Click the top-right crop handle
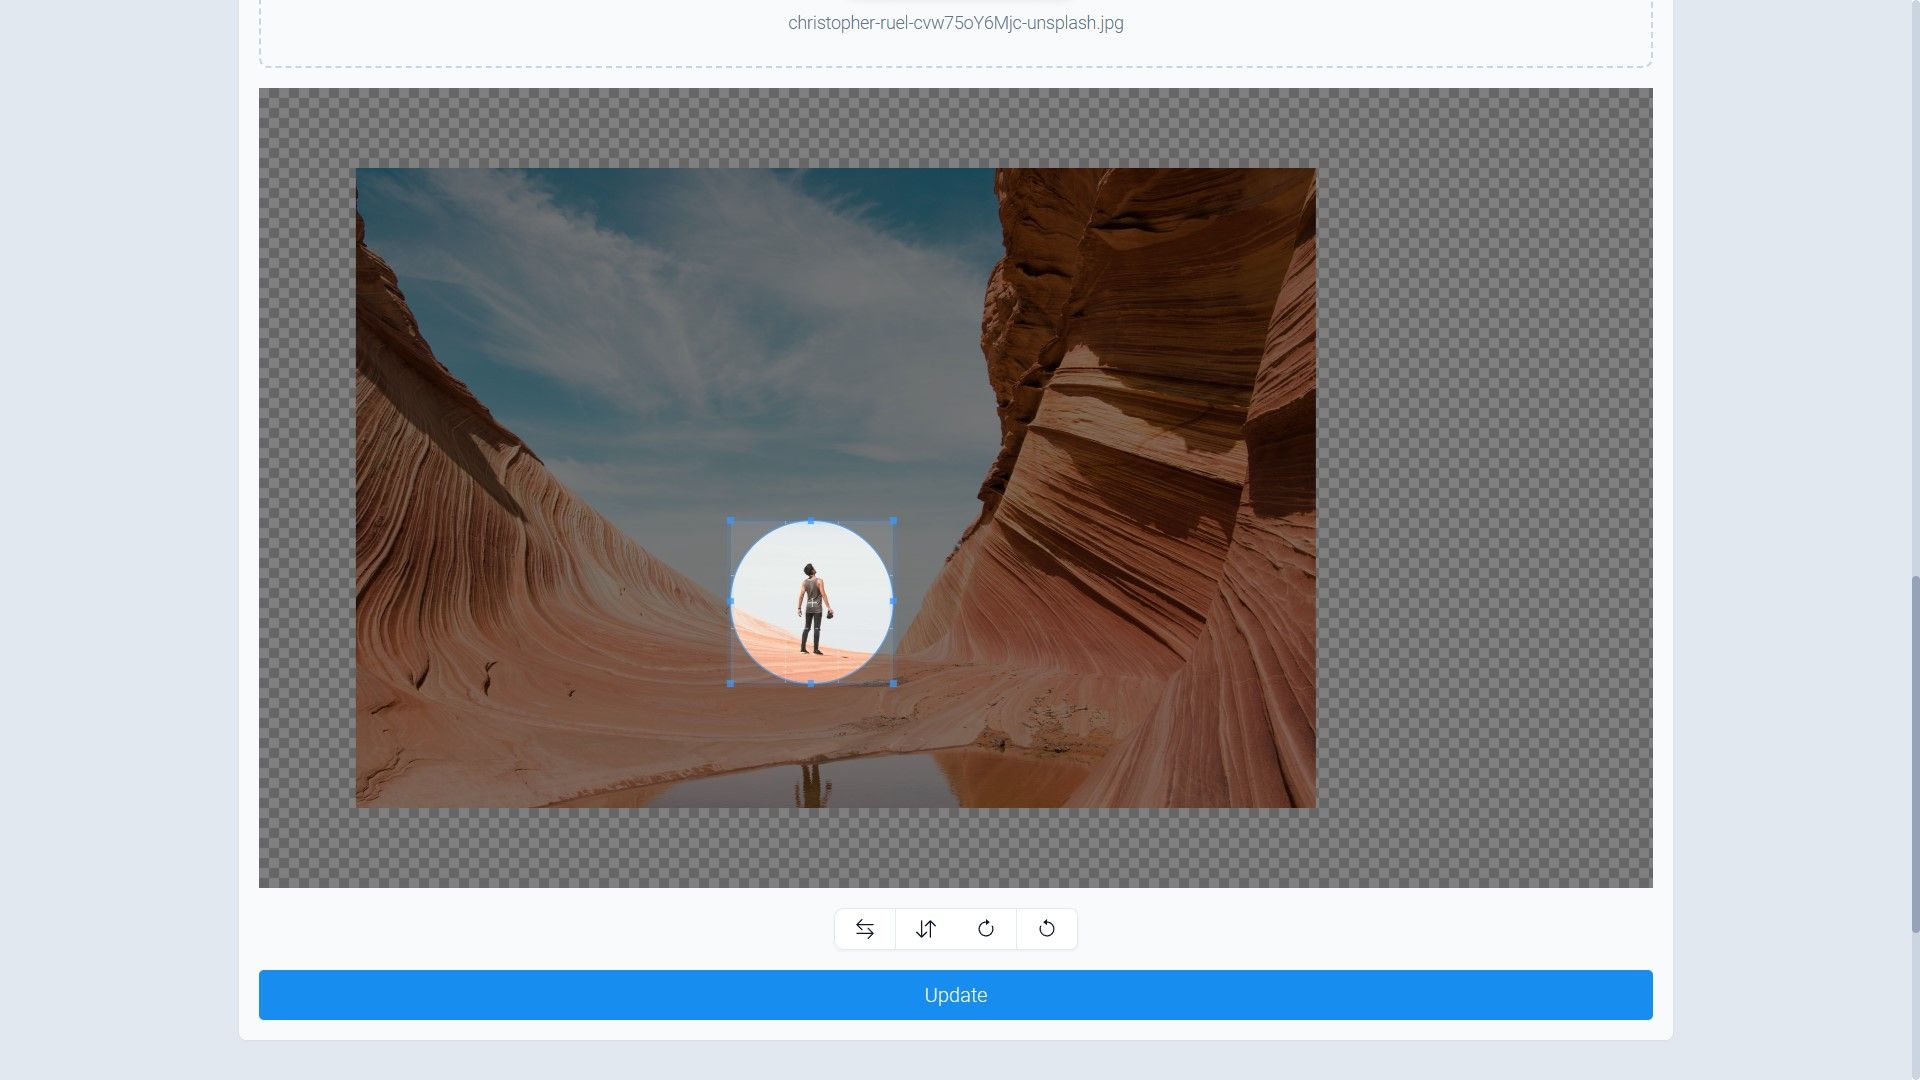 893,521
